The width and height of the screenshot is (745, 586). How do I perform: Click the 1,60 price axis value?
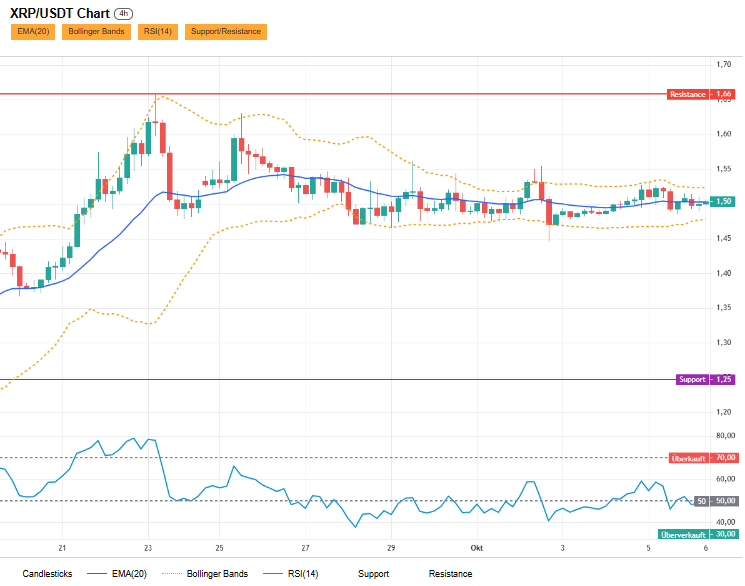(x=724, y=134)
